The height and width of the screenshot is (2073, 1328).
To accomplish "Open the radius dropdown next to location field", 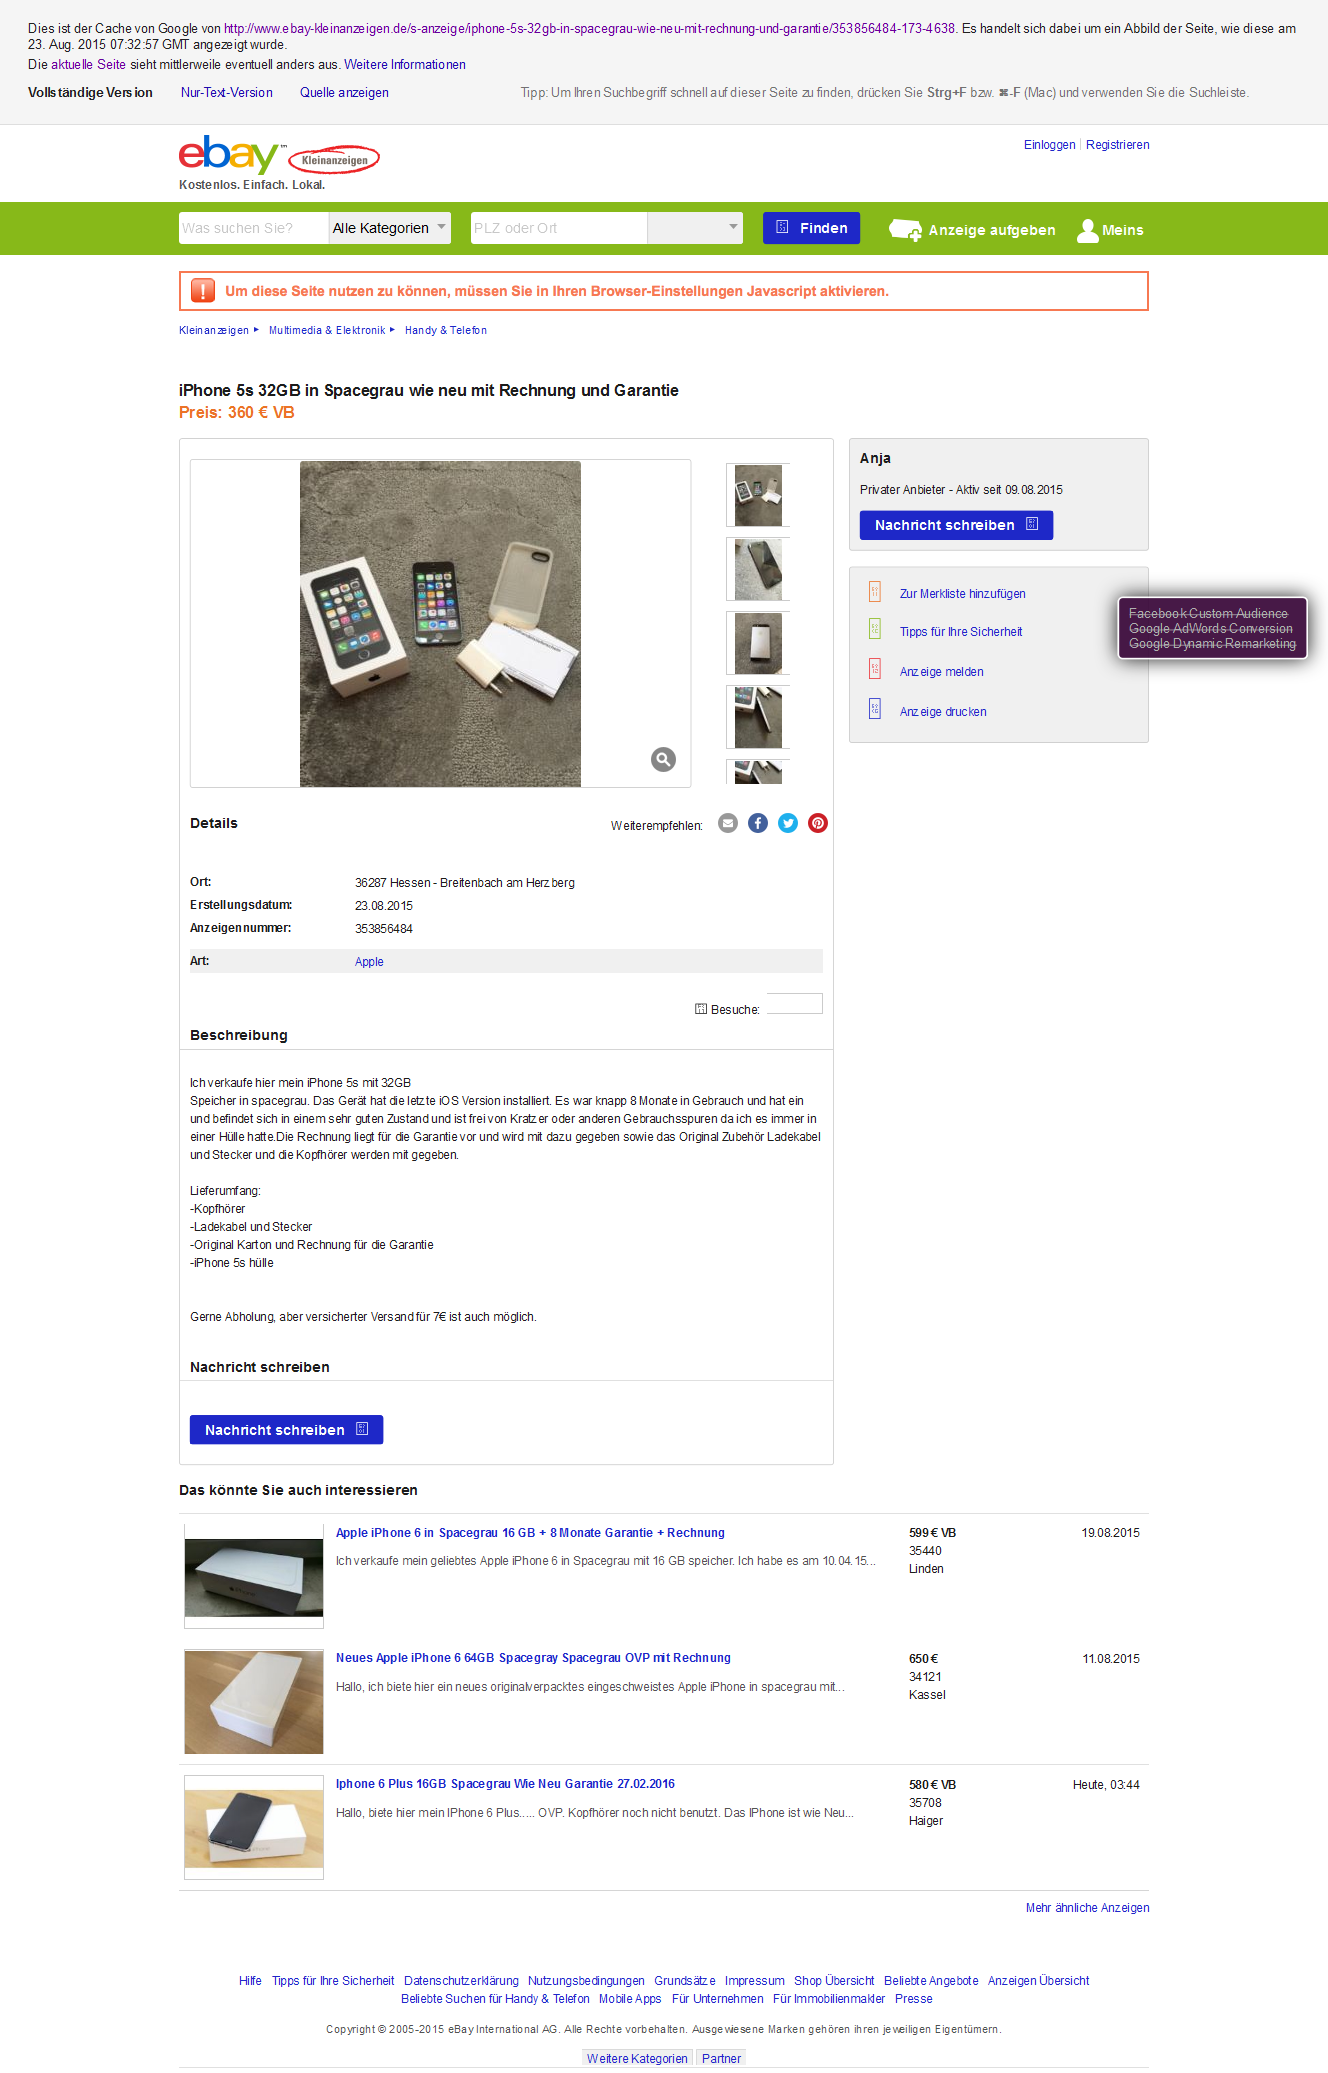I will pos(695,228).
